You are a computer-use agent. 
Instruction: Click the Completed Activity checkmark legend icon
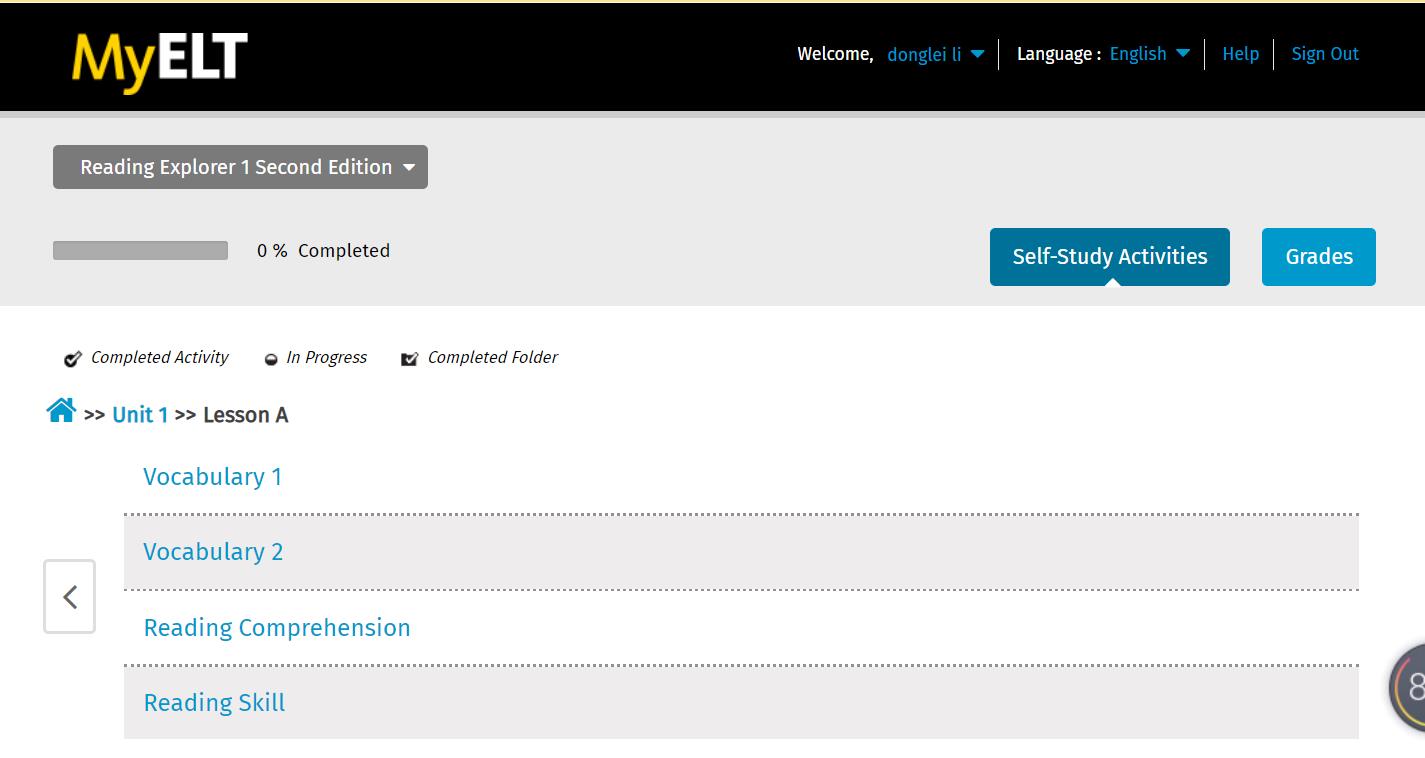[73, 359]
